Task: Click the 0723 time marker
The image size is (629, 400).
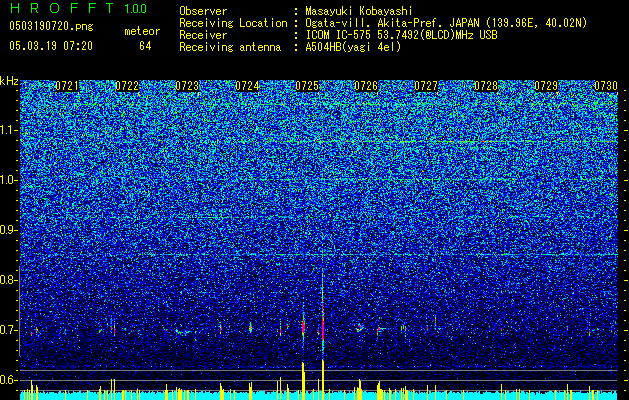Action: [x=187, y=86]
